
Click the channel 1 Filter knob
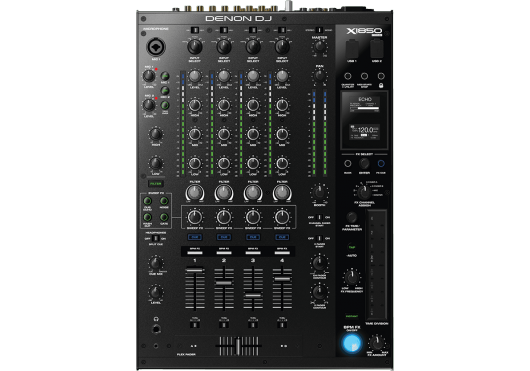pos(195,193)
